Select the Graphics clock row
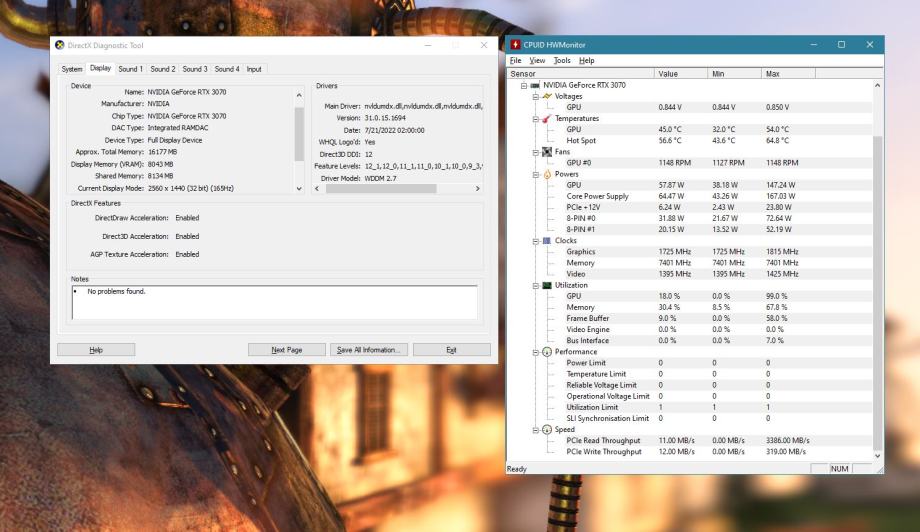 click(689, 252)
